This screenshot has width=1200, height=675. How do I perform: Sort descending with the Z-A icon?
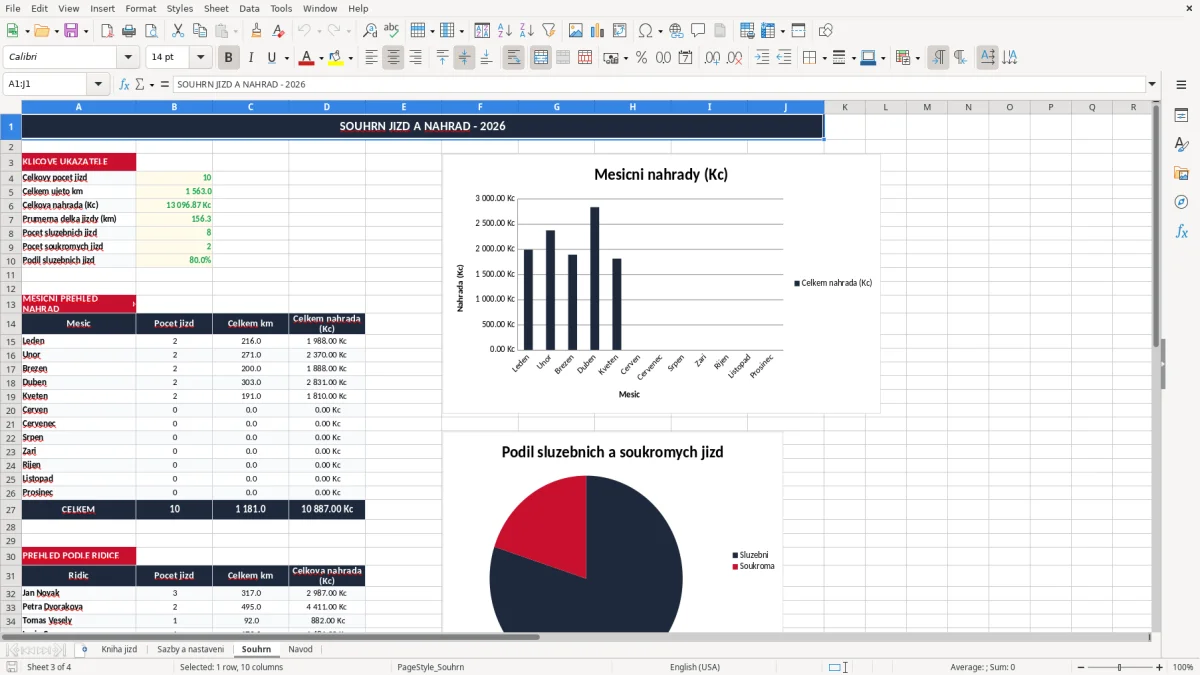tap(526, 31)
